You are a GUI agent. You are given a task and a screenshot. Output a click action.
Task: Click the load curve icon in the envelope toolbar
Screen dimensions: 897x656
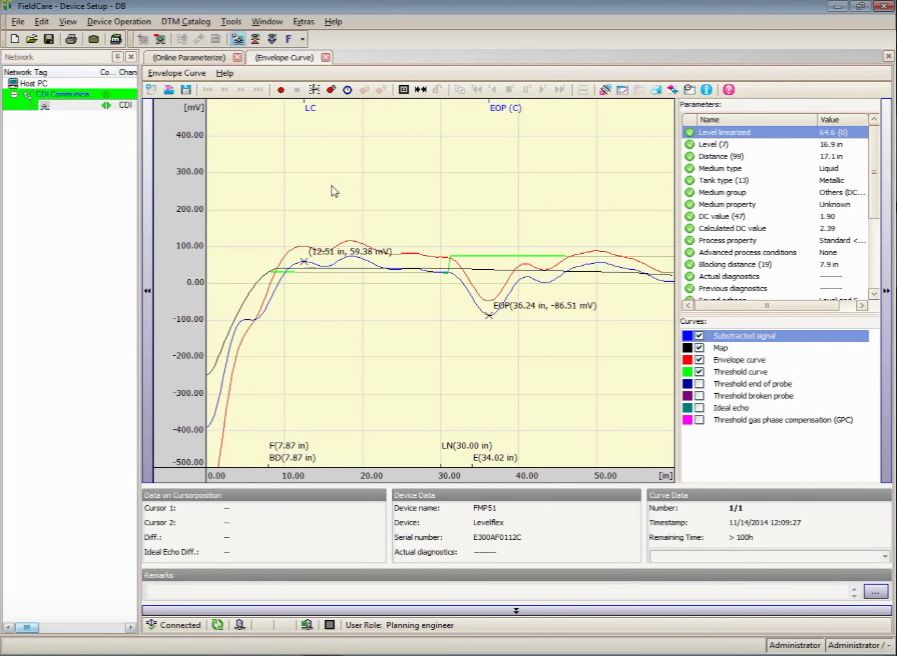[168, 90]
